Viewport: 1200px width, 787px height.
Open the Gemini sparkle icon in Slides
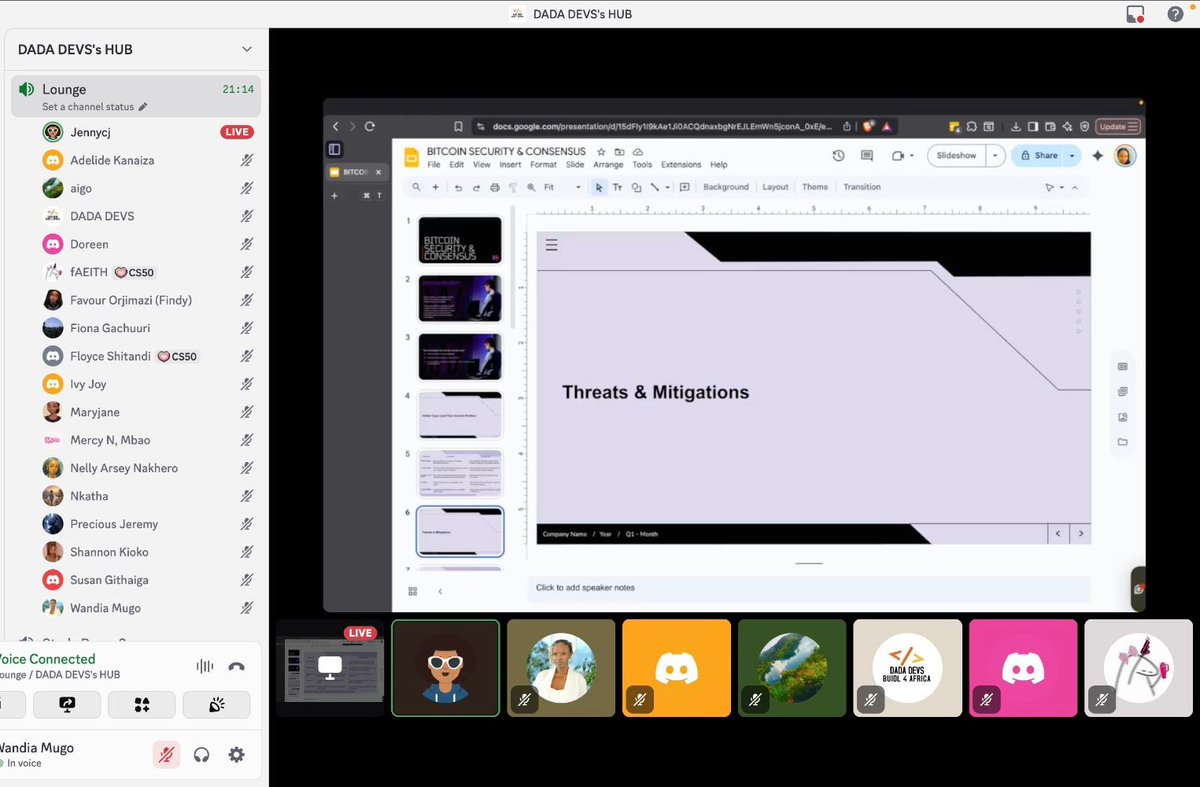coord(1097,156)
